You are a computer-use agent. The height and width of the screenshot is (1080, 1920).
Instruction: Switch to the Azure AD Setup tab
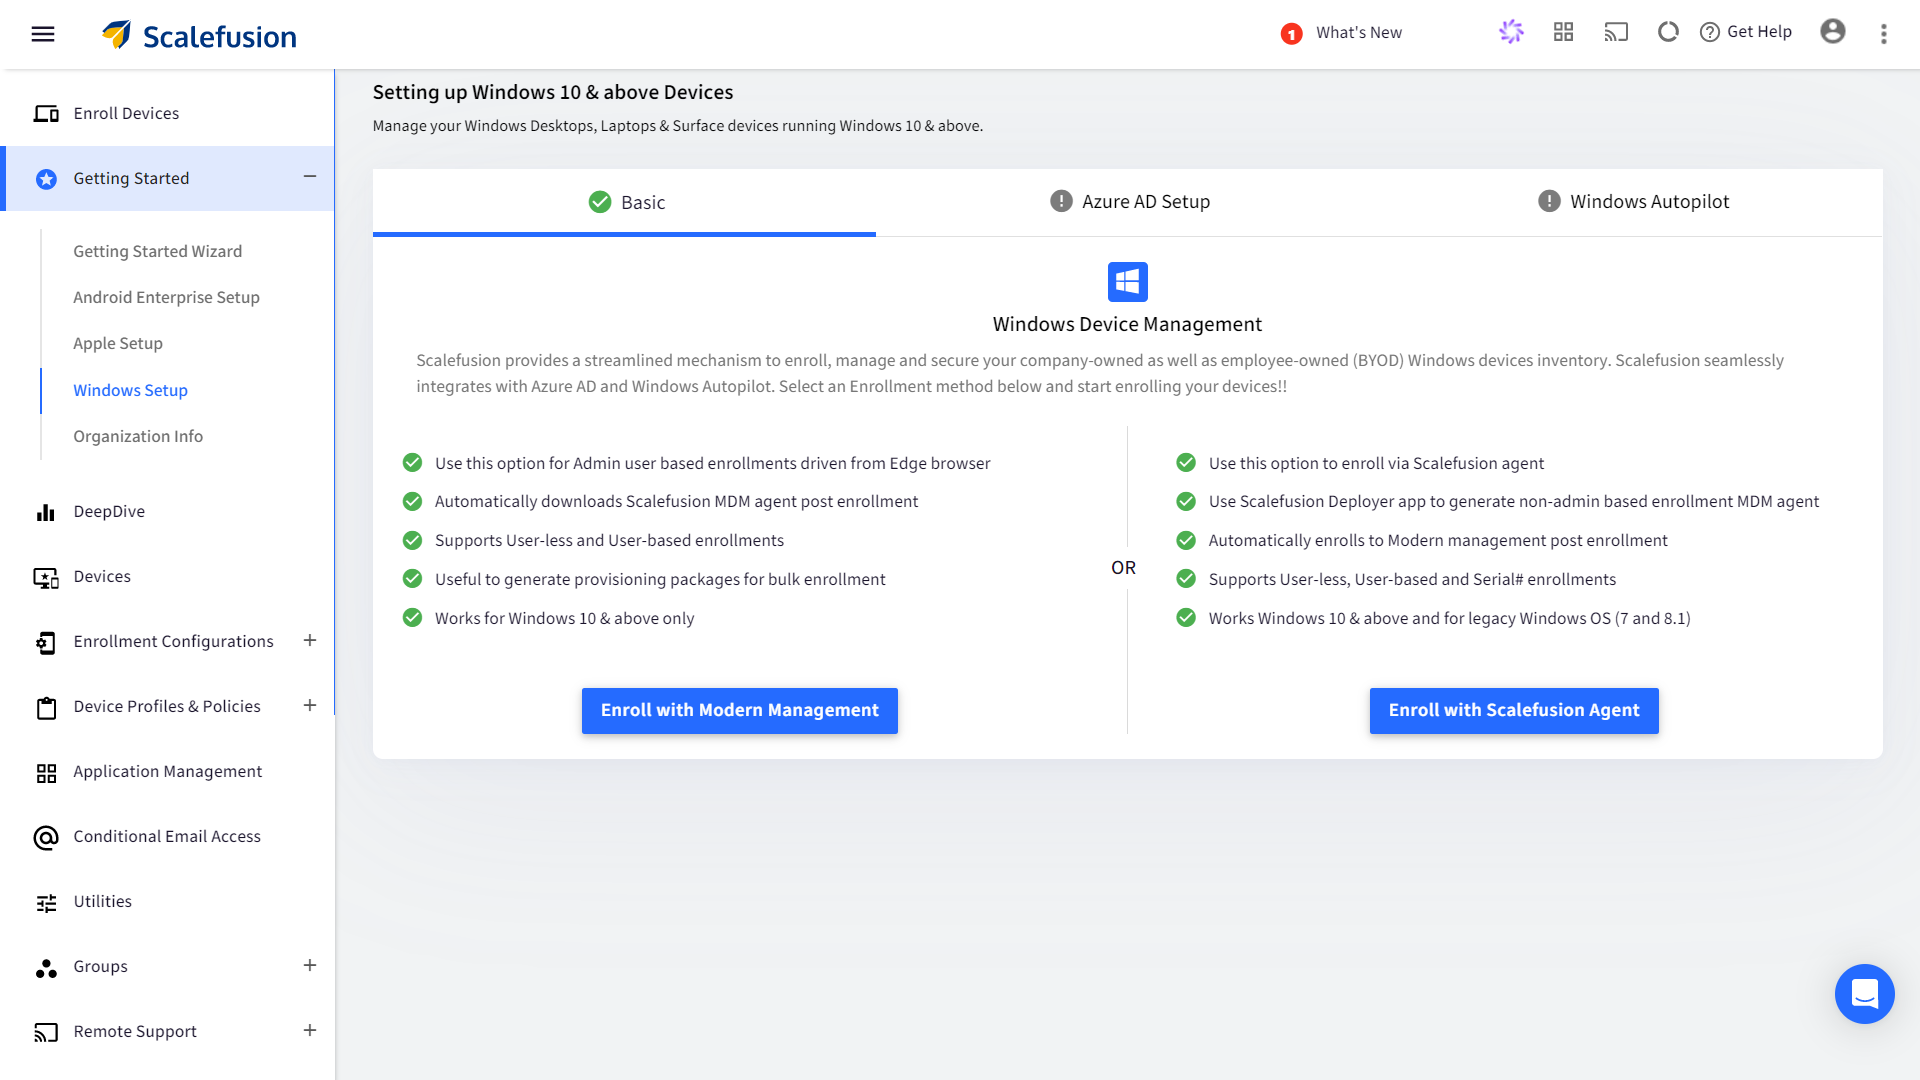pos(1129,202)
